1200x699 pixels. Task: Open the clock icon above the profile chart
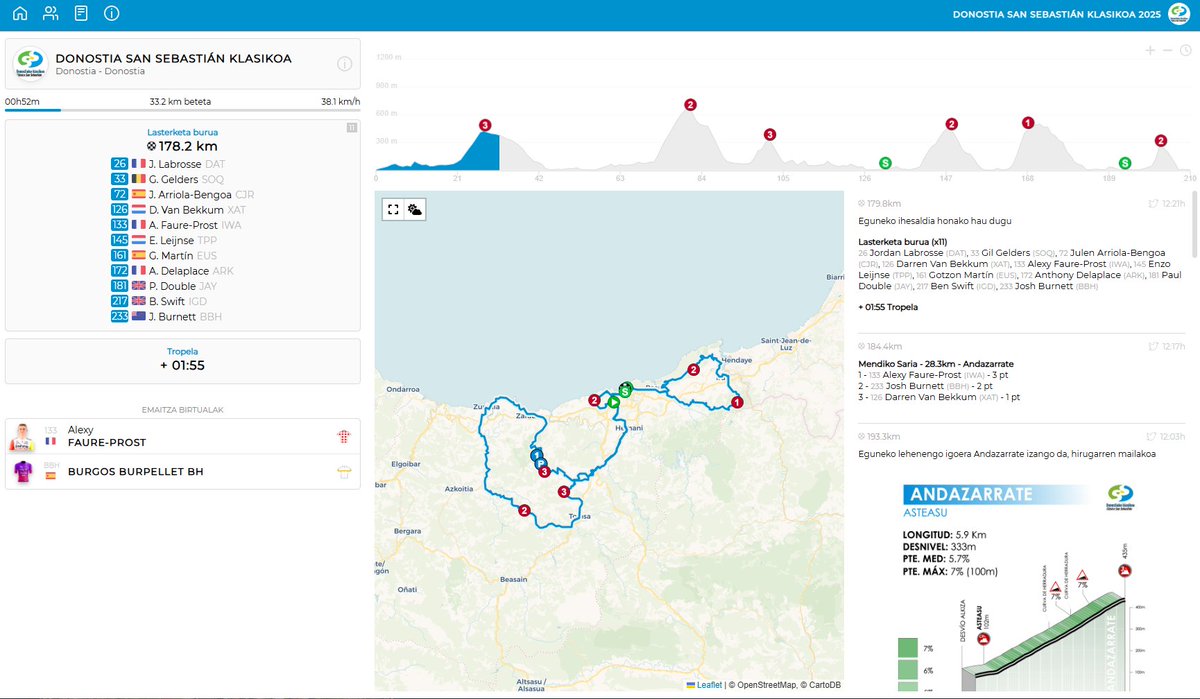coord(1186,48)
